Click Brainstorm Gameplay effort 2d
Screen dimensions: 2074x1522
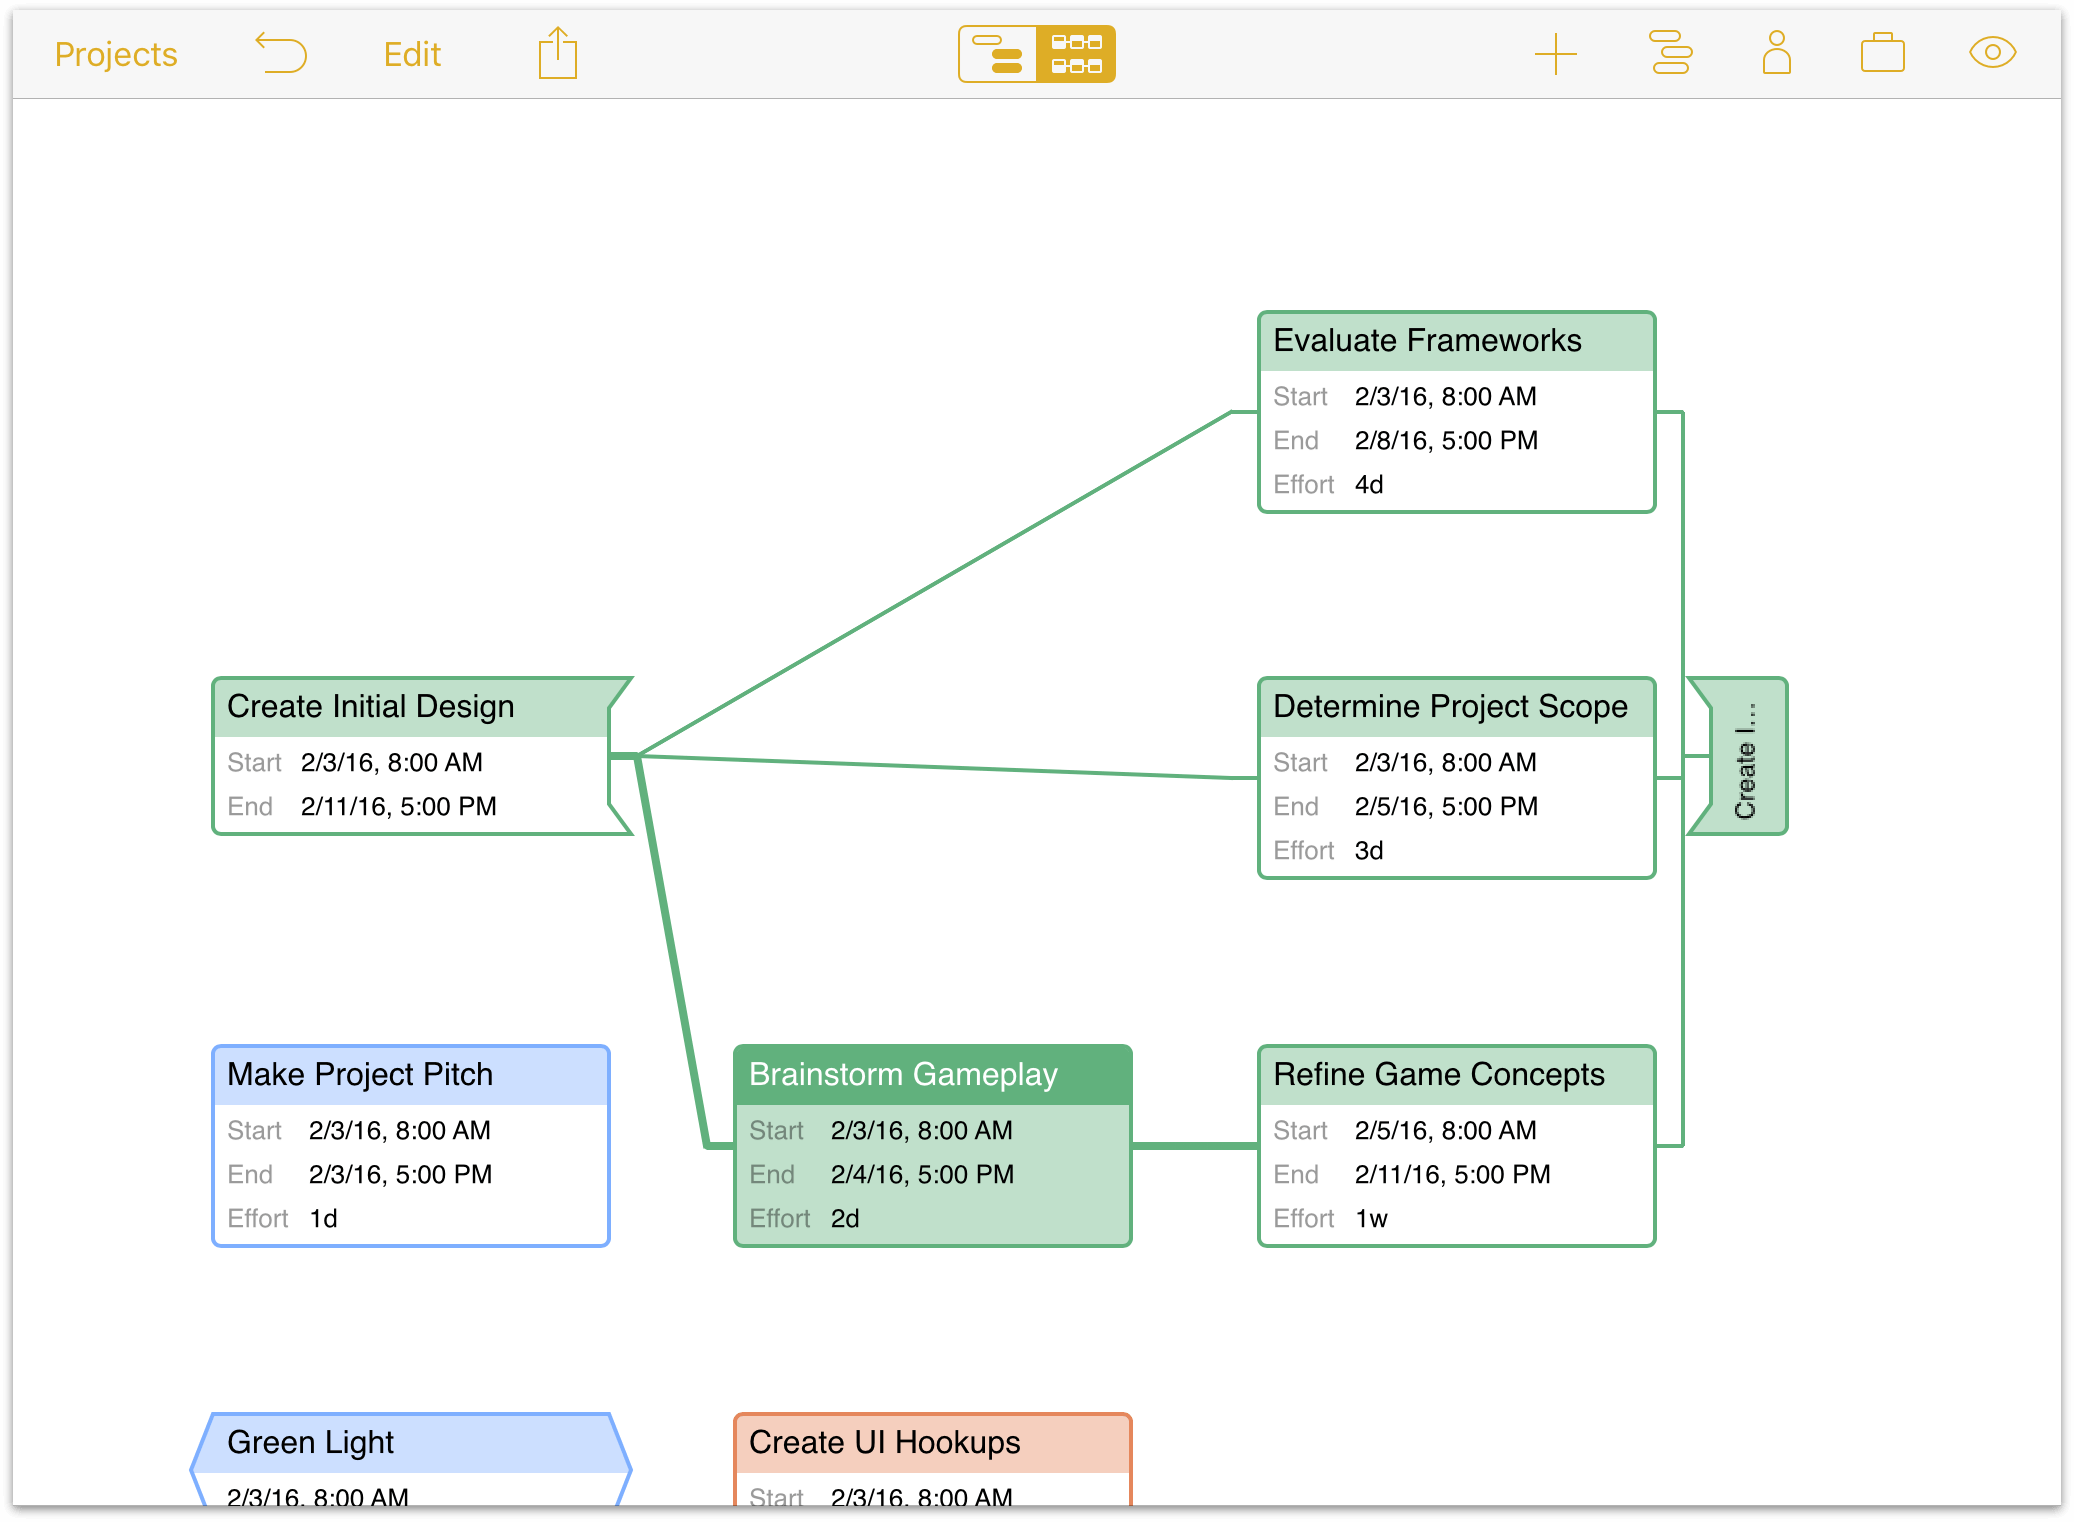(x=845, y=1219)
